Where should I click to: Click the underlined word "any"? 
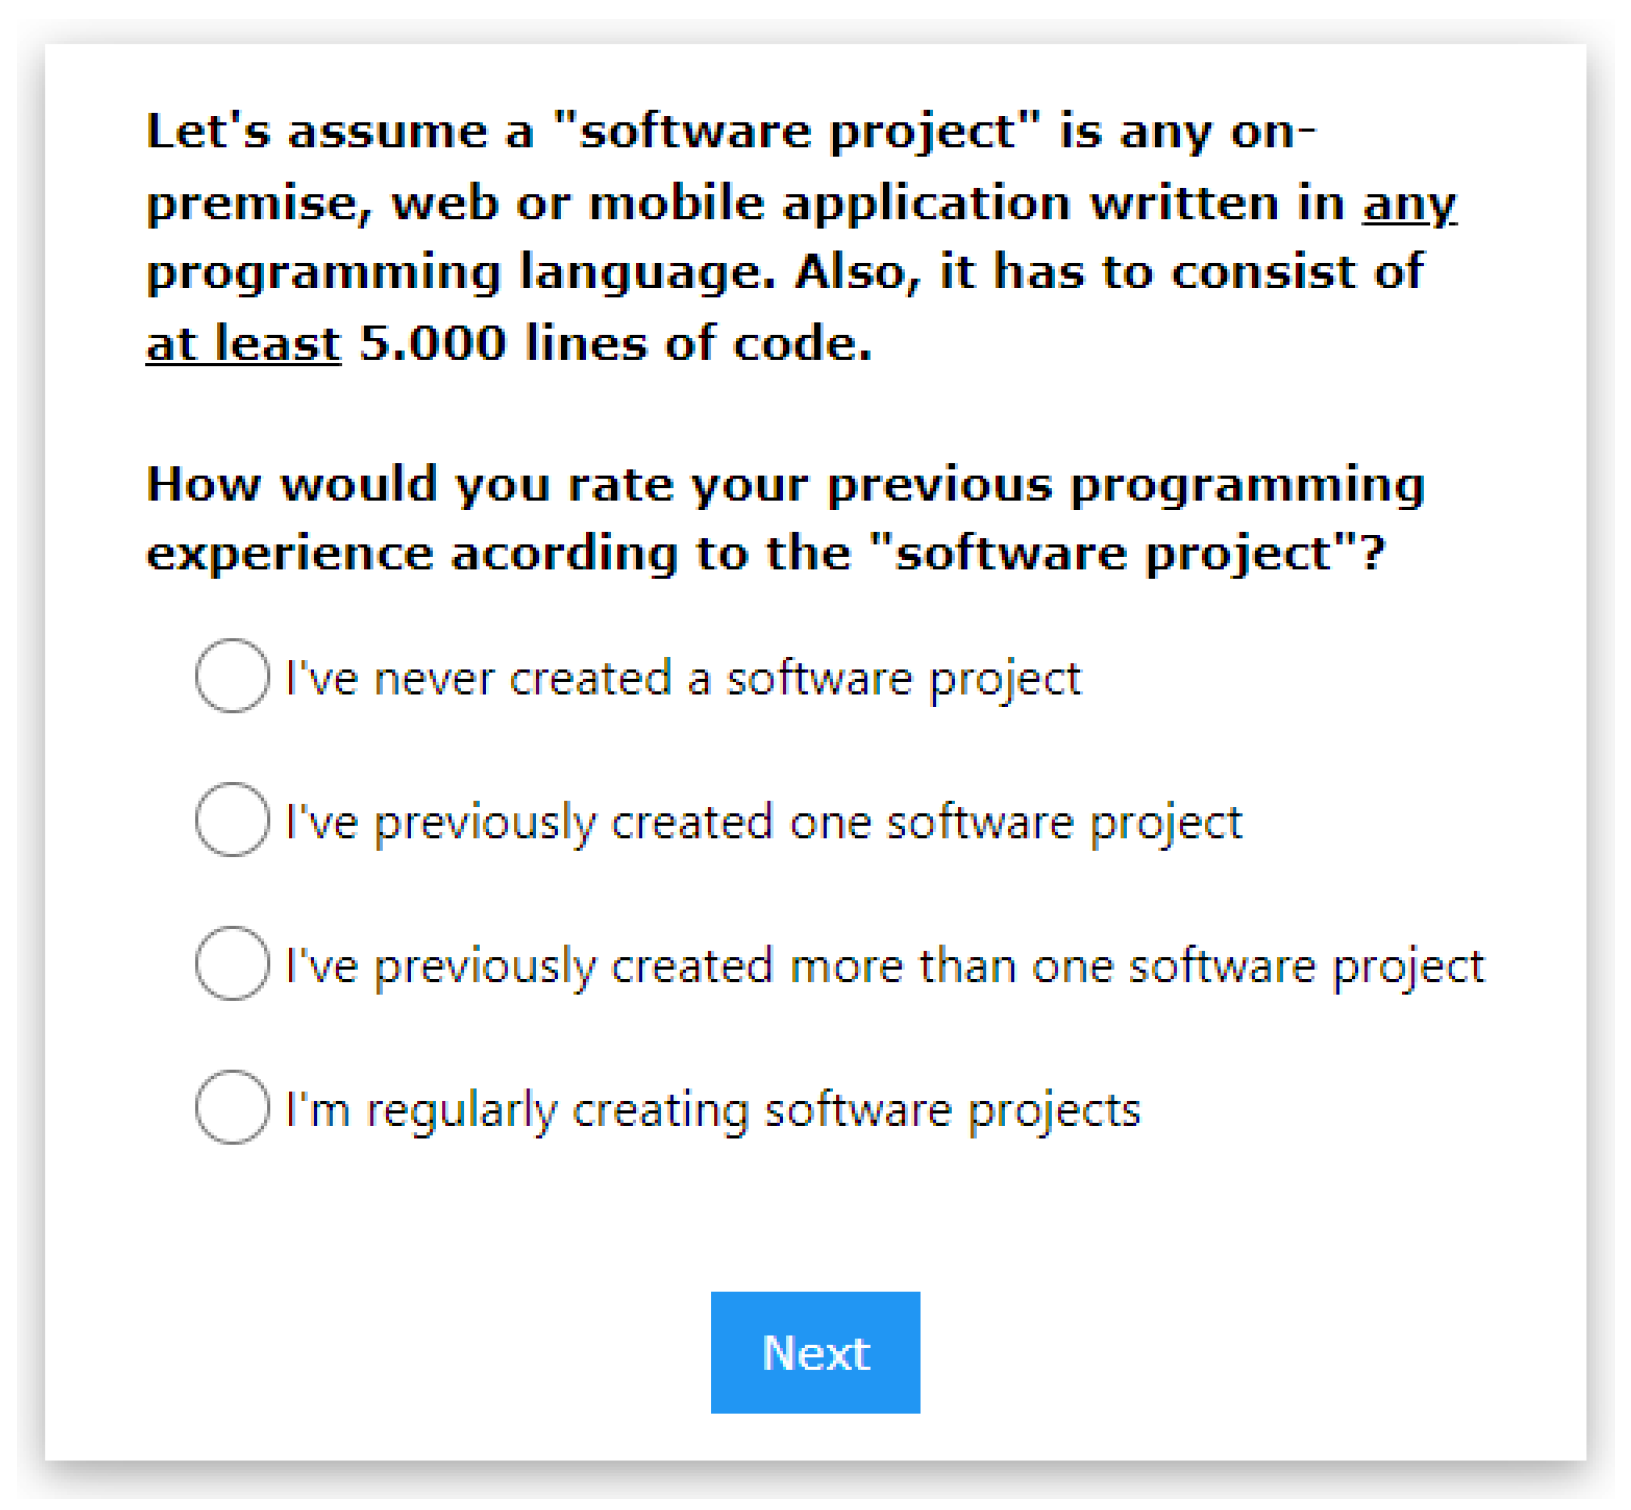coord(1408,204)
